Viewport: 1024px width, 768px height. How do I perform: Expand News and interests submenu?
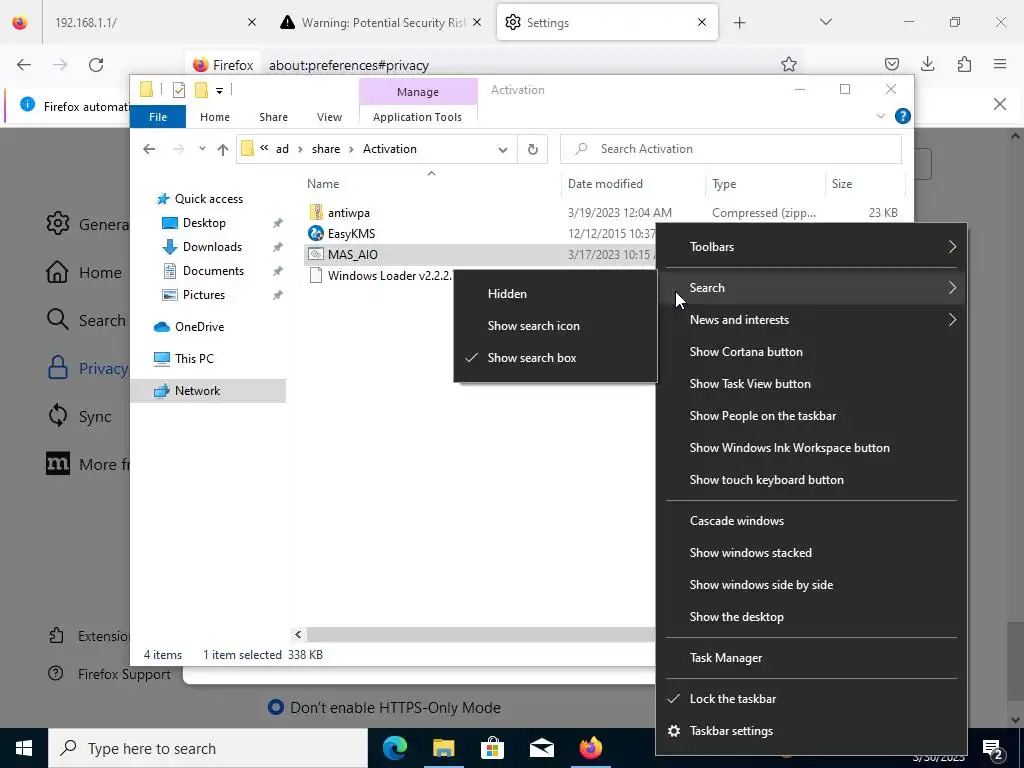811,320
